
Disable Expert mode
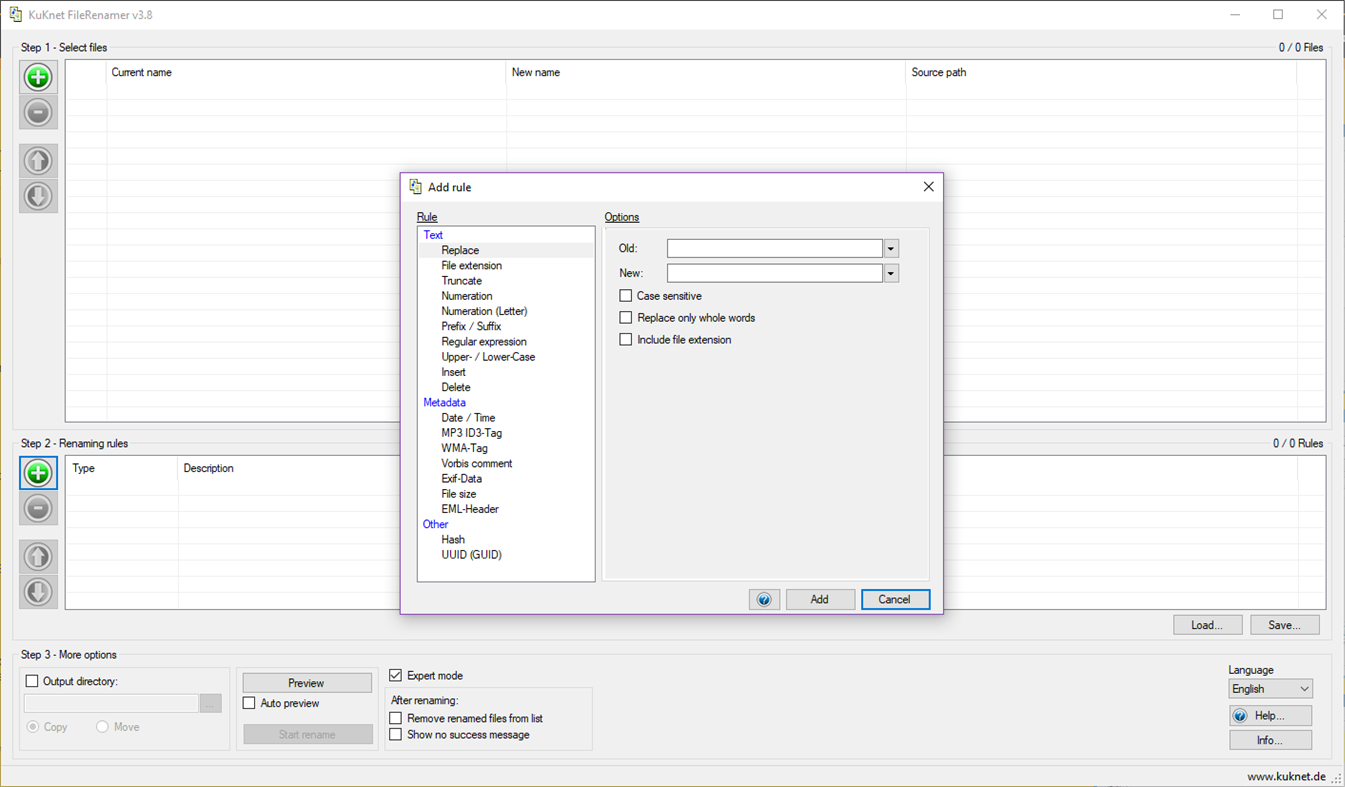click(395, 675)
